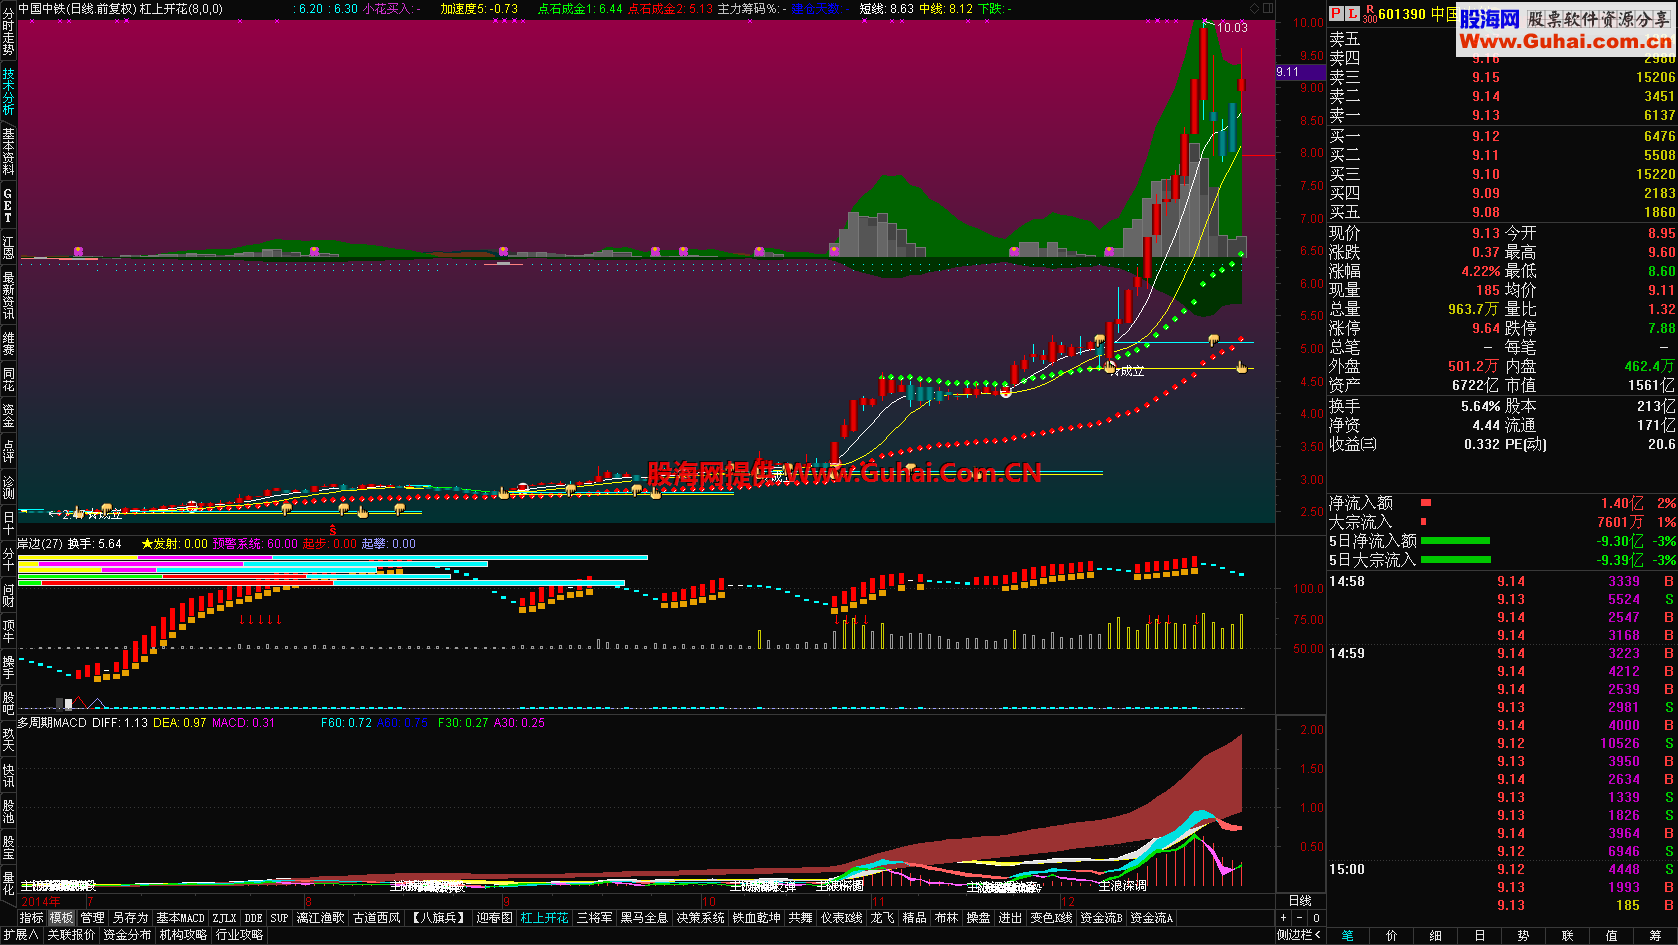
Task: Switch to 细 detail tab
Action: tap(1436, 935)
